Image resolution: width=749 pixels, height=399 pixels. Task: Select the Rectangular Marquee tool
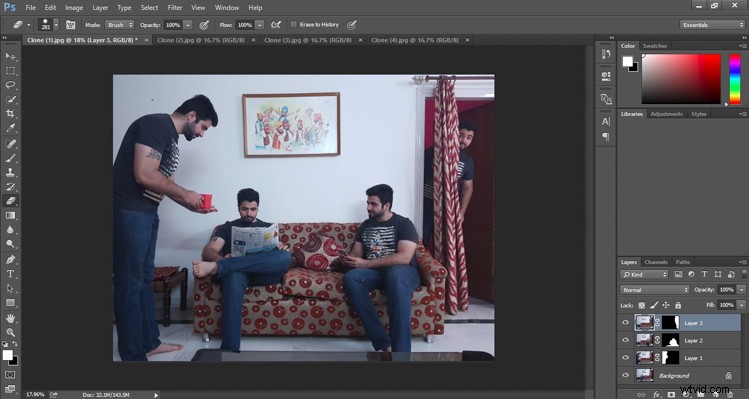[10, 71]
